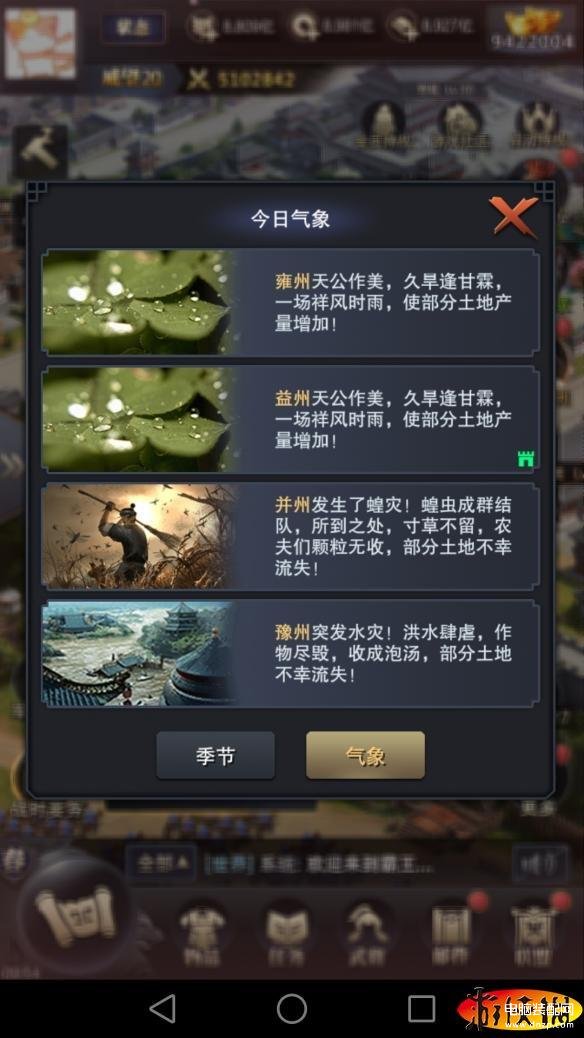Open the 任务 quests book icon
The height and width of the screenshot is (1038, 584).
pos(287,935)
